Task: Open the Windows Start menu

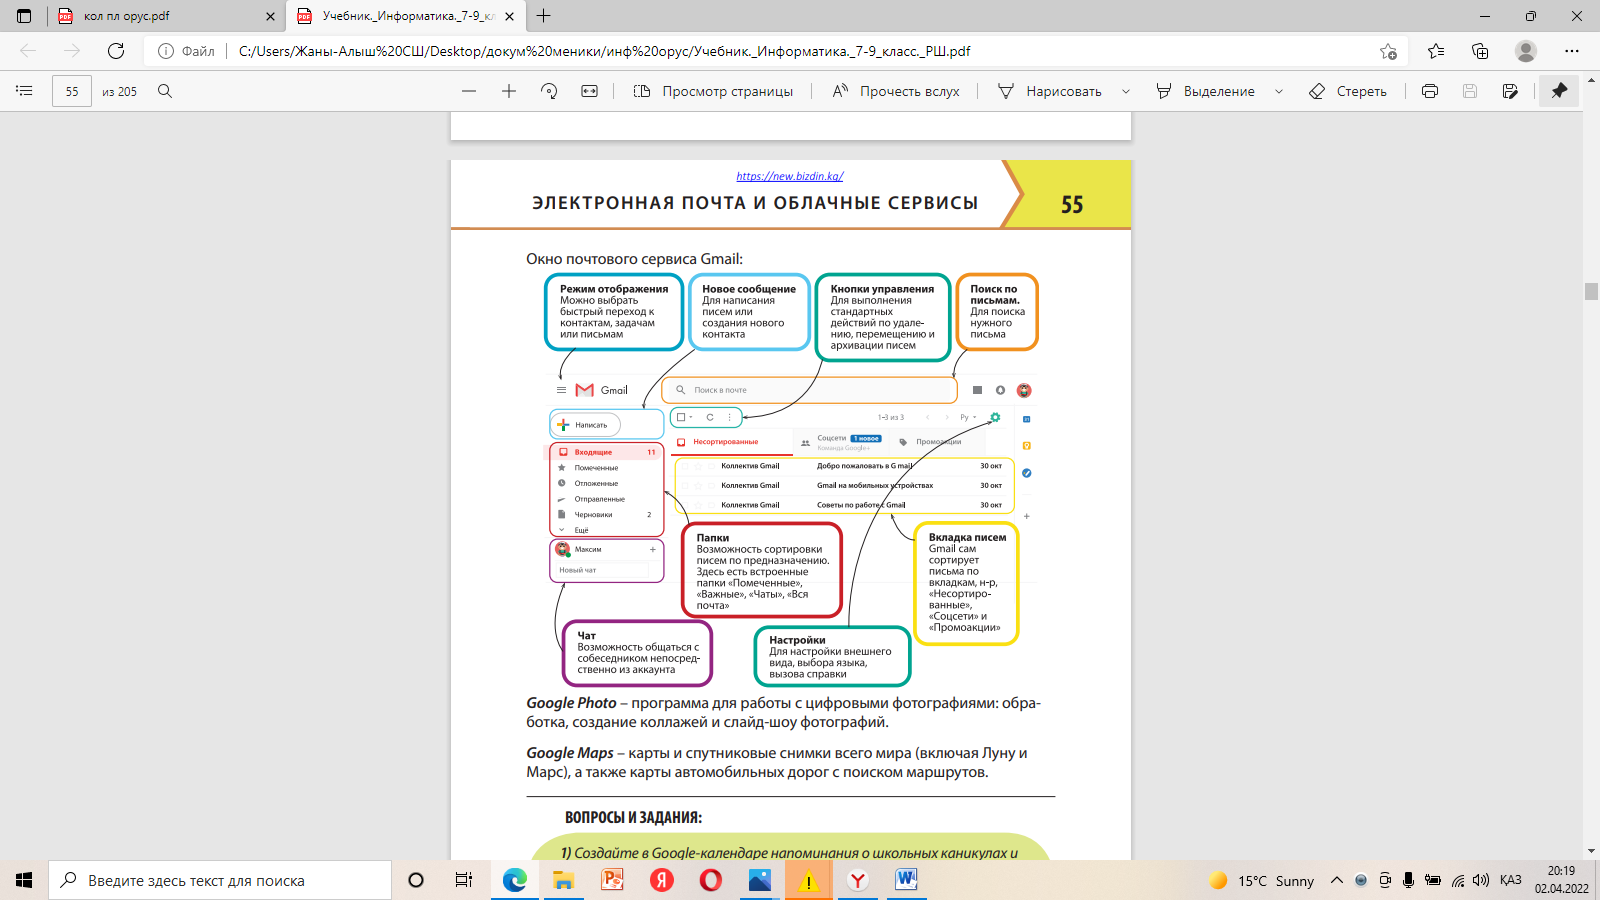Action: [x=24, y=880]
